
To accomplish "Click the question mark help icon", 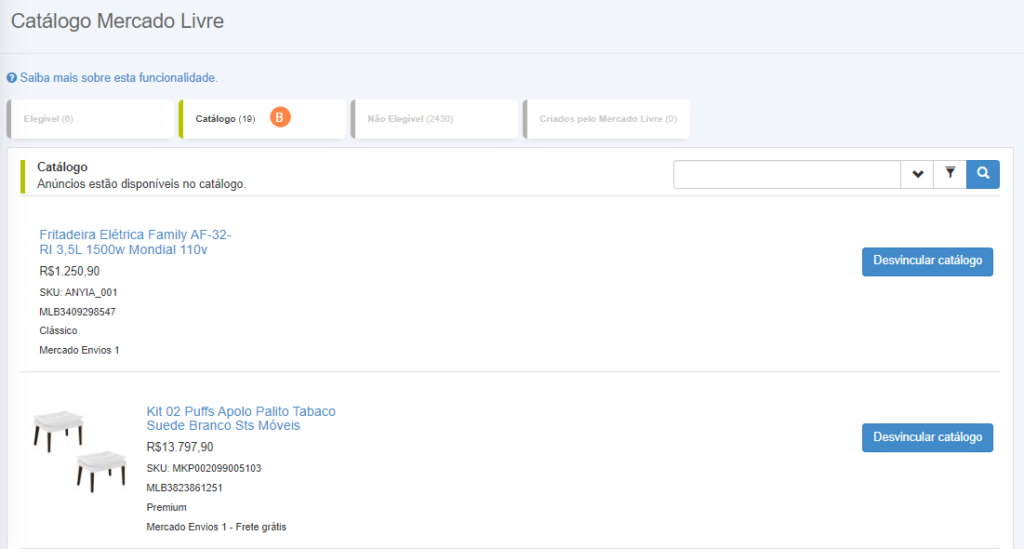I will pyautogui.click(x=12, y=78).
